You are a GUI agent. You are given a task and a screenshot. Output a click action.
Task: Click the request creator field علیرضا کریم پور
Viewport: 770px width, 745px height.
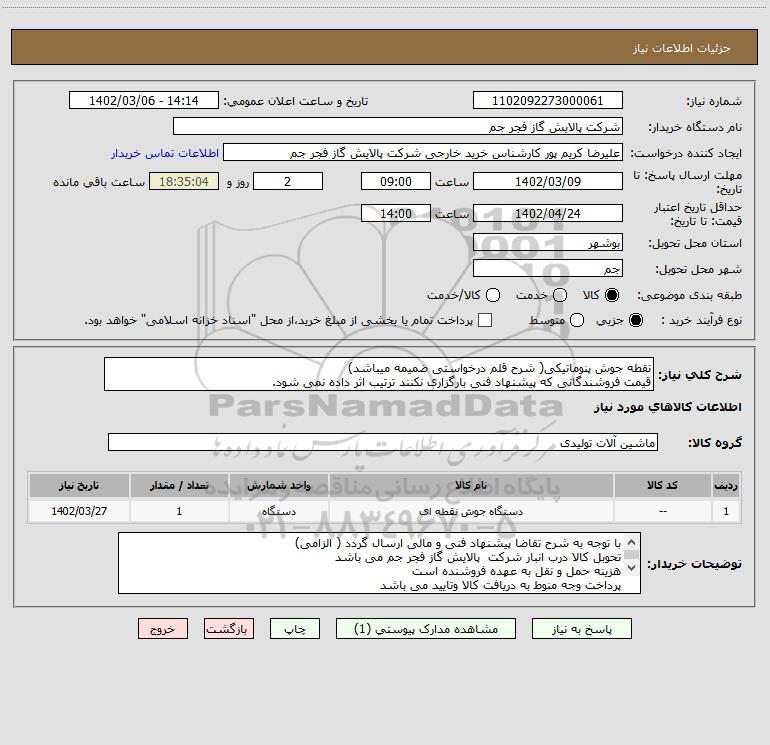pyautogui.click(x=423, y=153)
